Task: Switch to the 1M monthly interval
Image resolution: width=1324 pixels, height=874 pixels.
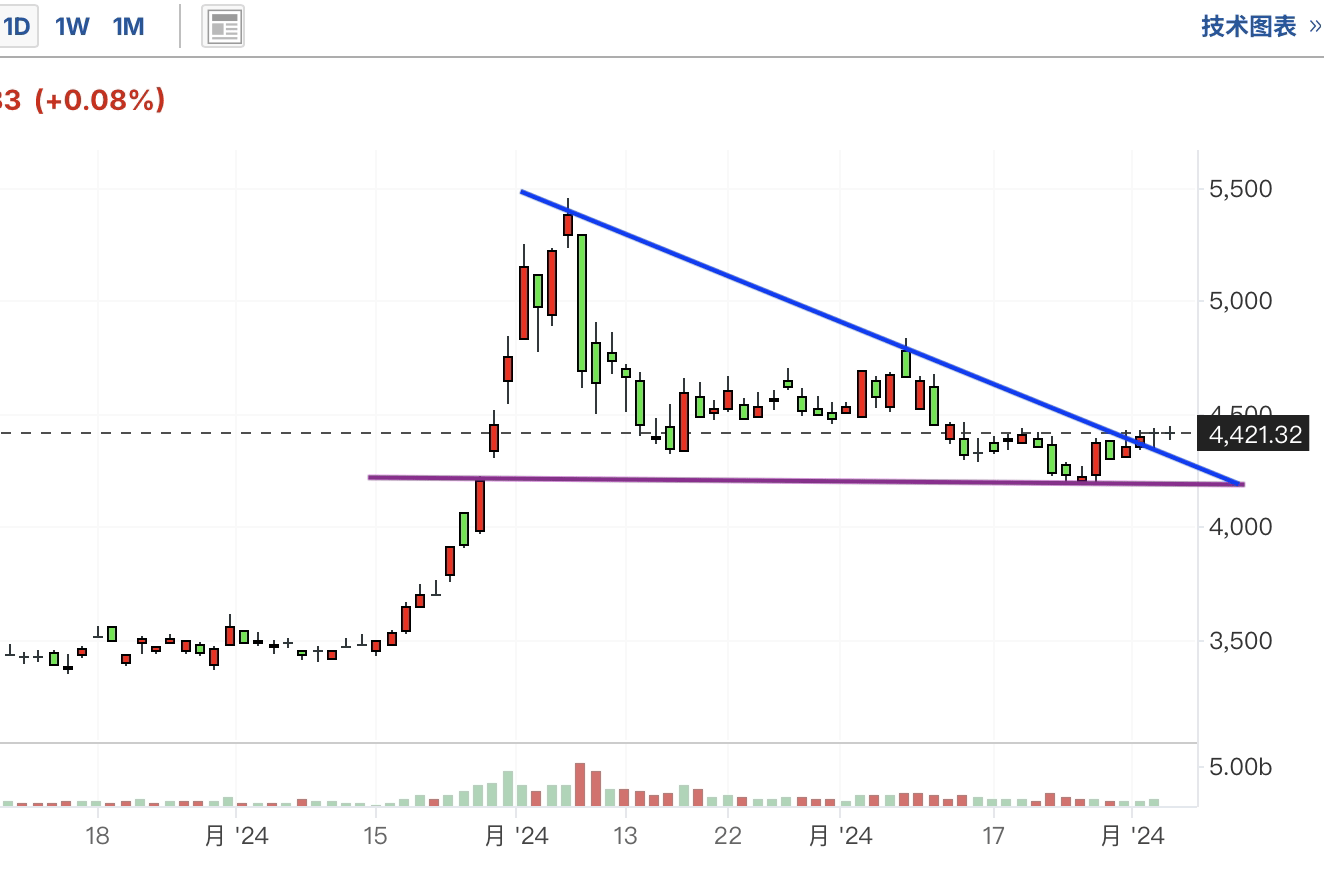Action: 129,27
